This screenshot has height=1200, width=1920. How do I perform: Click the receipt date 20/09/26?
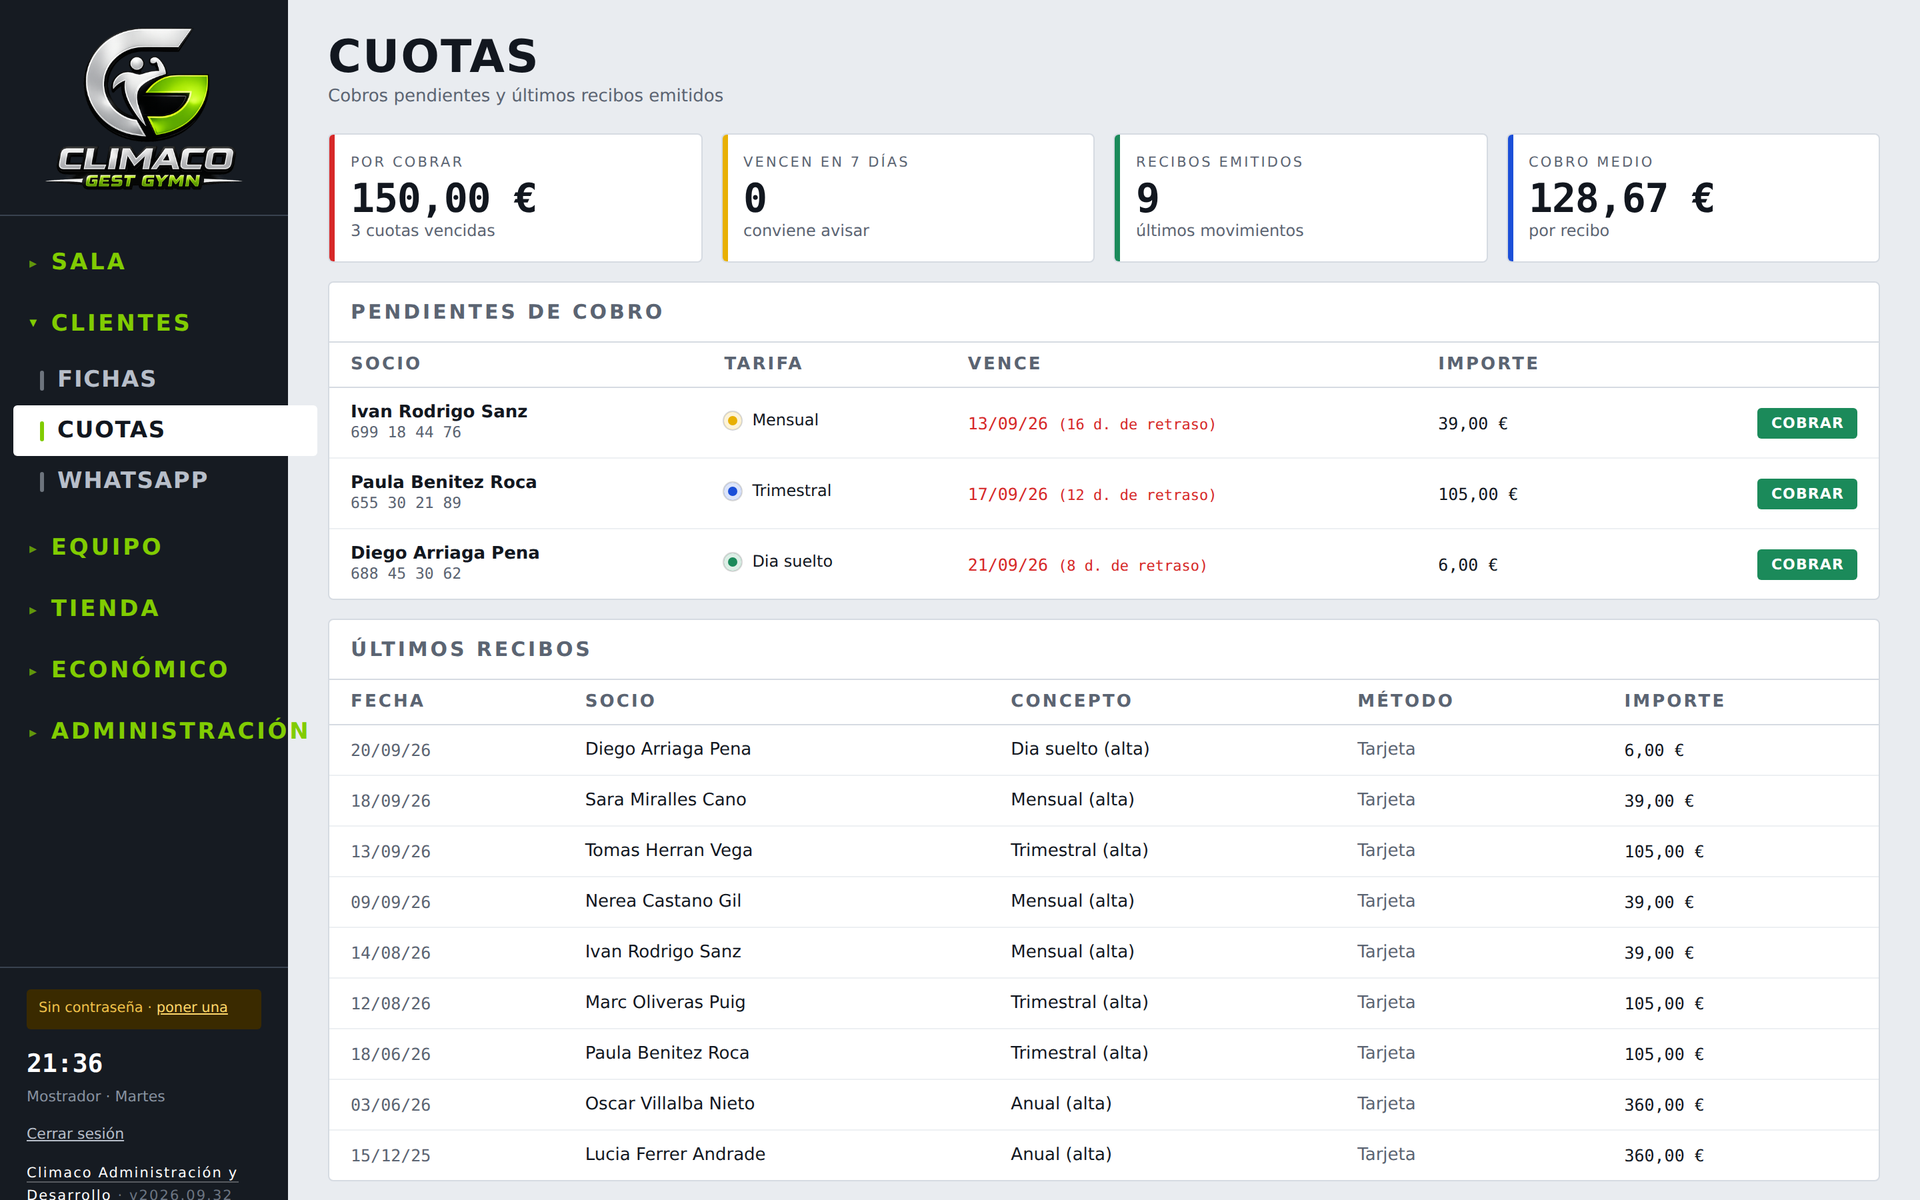point(391,750)
